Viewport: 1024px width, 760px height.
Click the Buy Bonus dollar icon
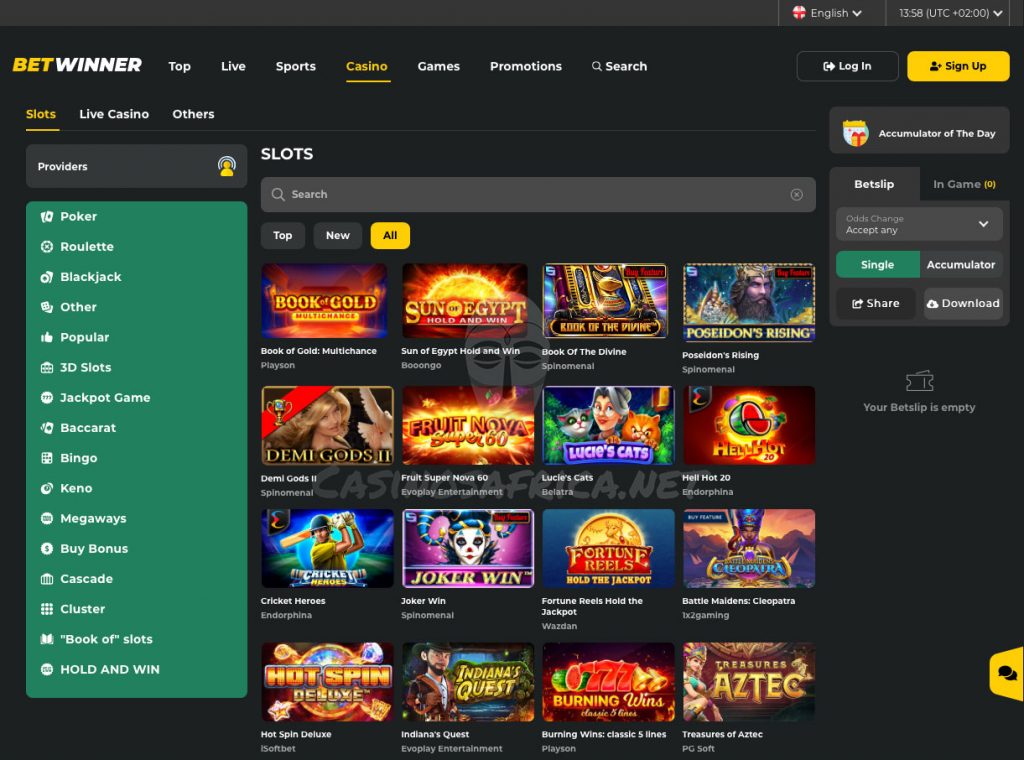click(x=46, y=548)
